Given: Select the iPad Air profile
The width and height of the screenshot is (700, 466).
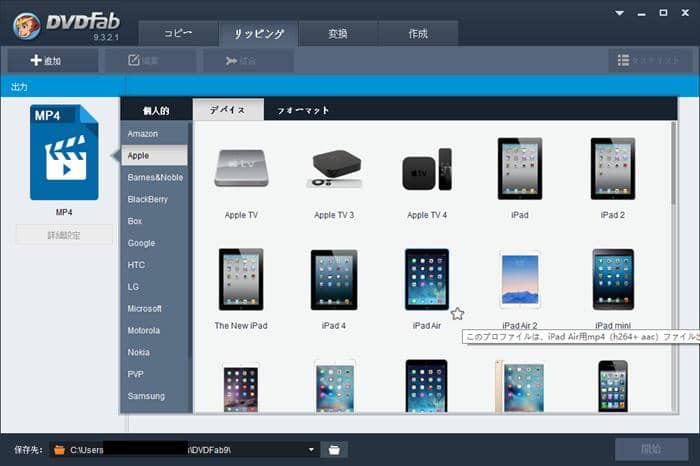Looking at the screenshot, I should 427,279.
